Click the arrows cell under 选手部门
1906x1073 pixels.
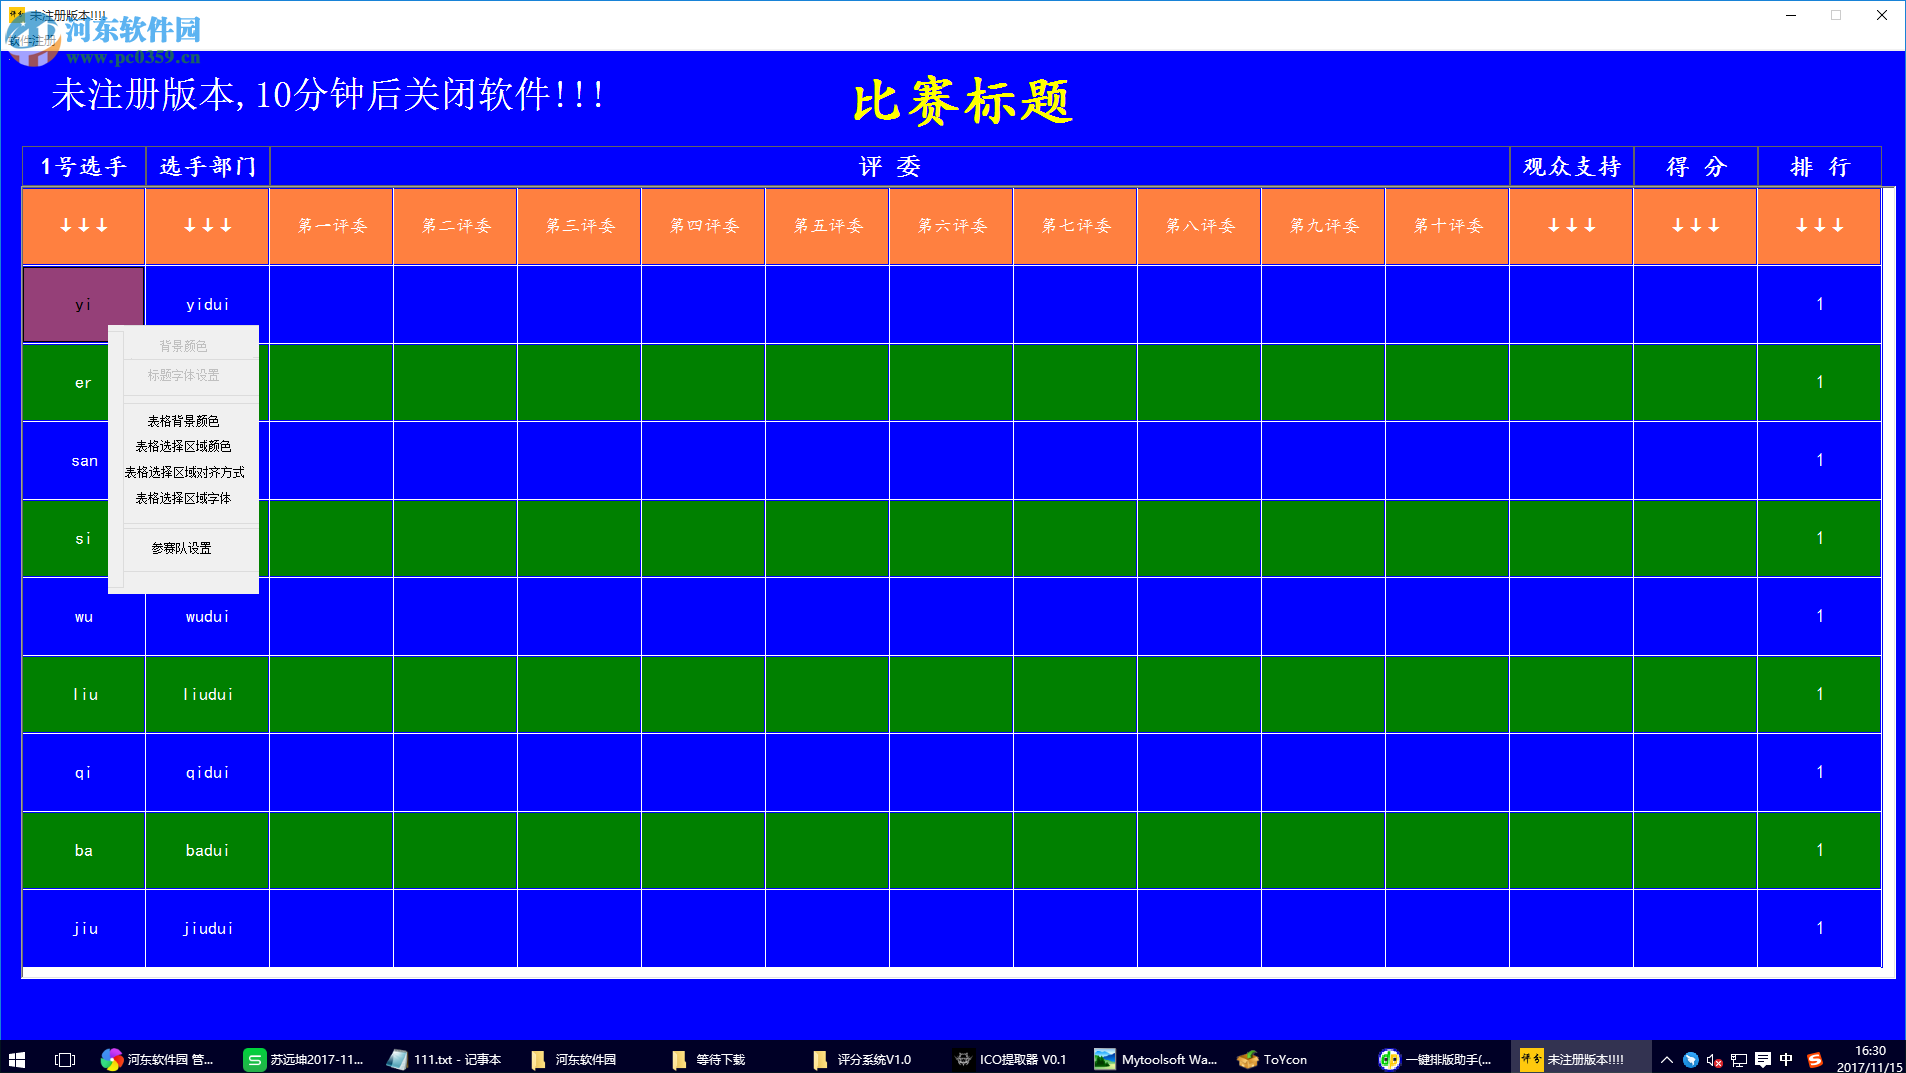[208, 226]
